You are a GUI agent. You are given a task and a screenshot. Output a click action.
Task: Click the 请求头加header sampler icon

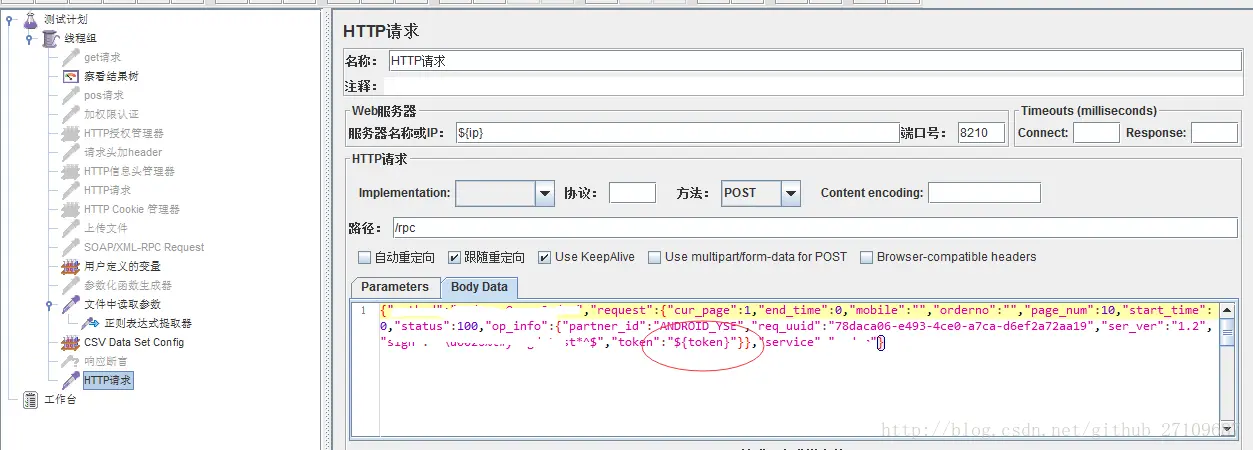point(71,152)
